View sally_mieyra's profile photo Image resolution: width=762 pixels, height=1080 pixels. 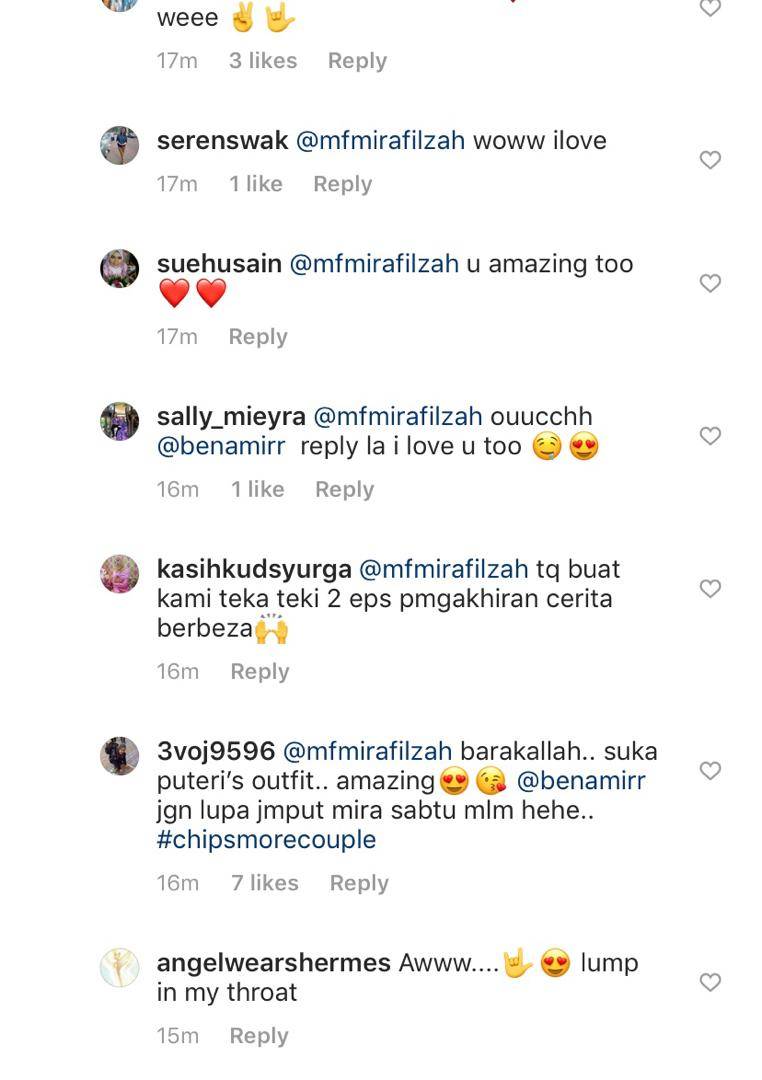(x=120, y=422)
